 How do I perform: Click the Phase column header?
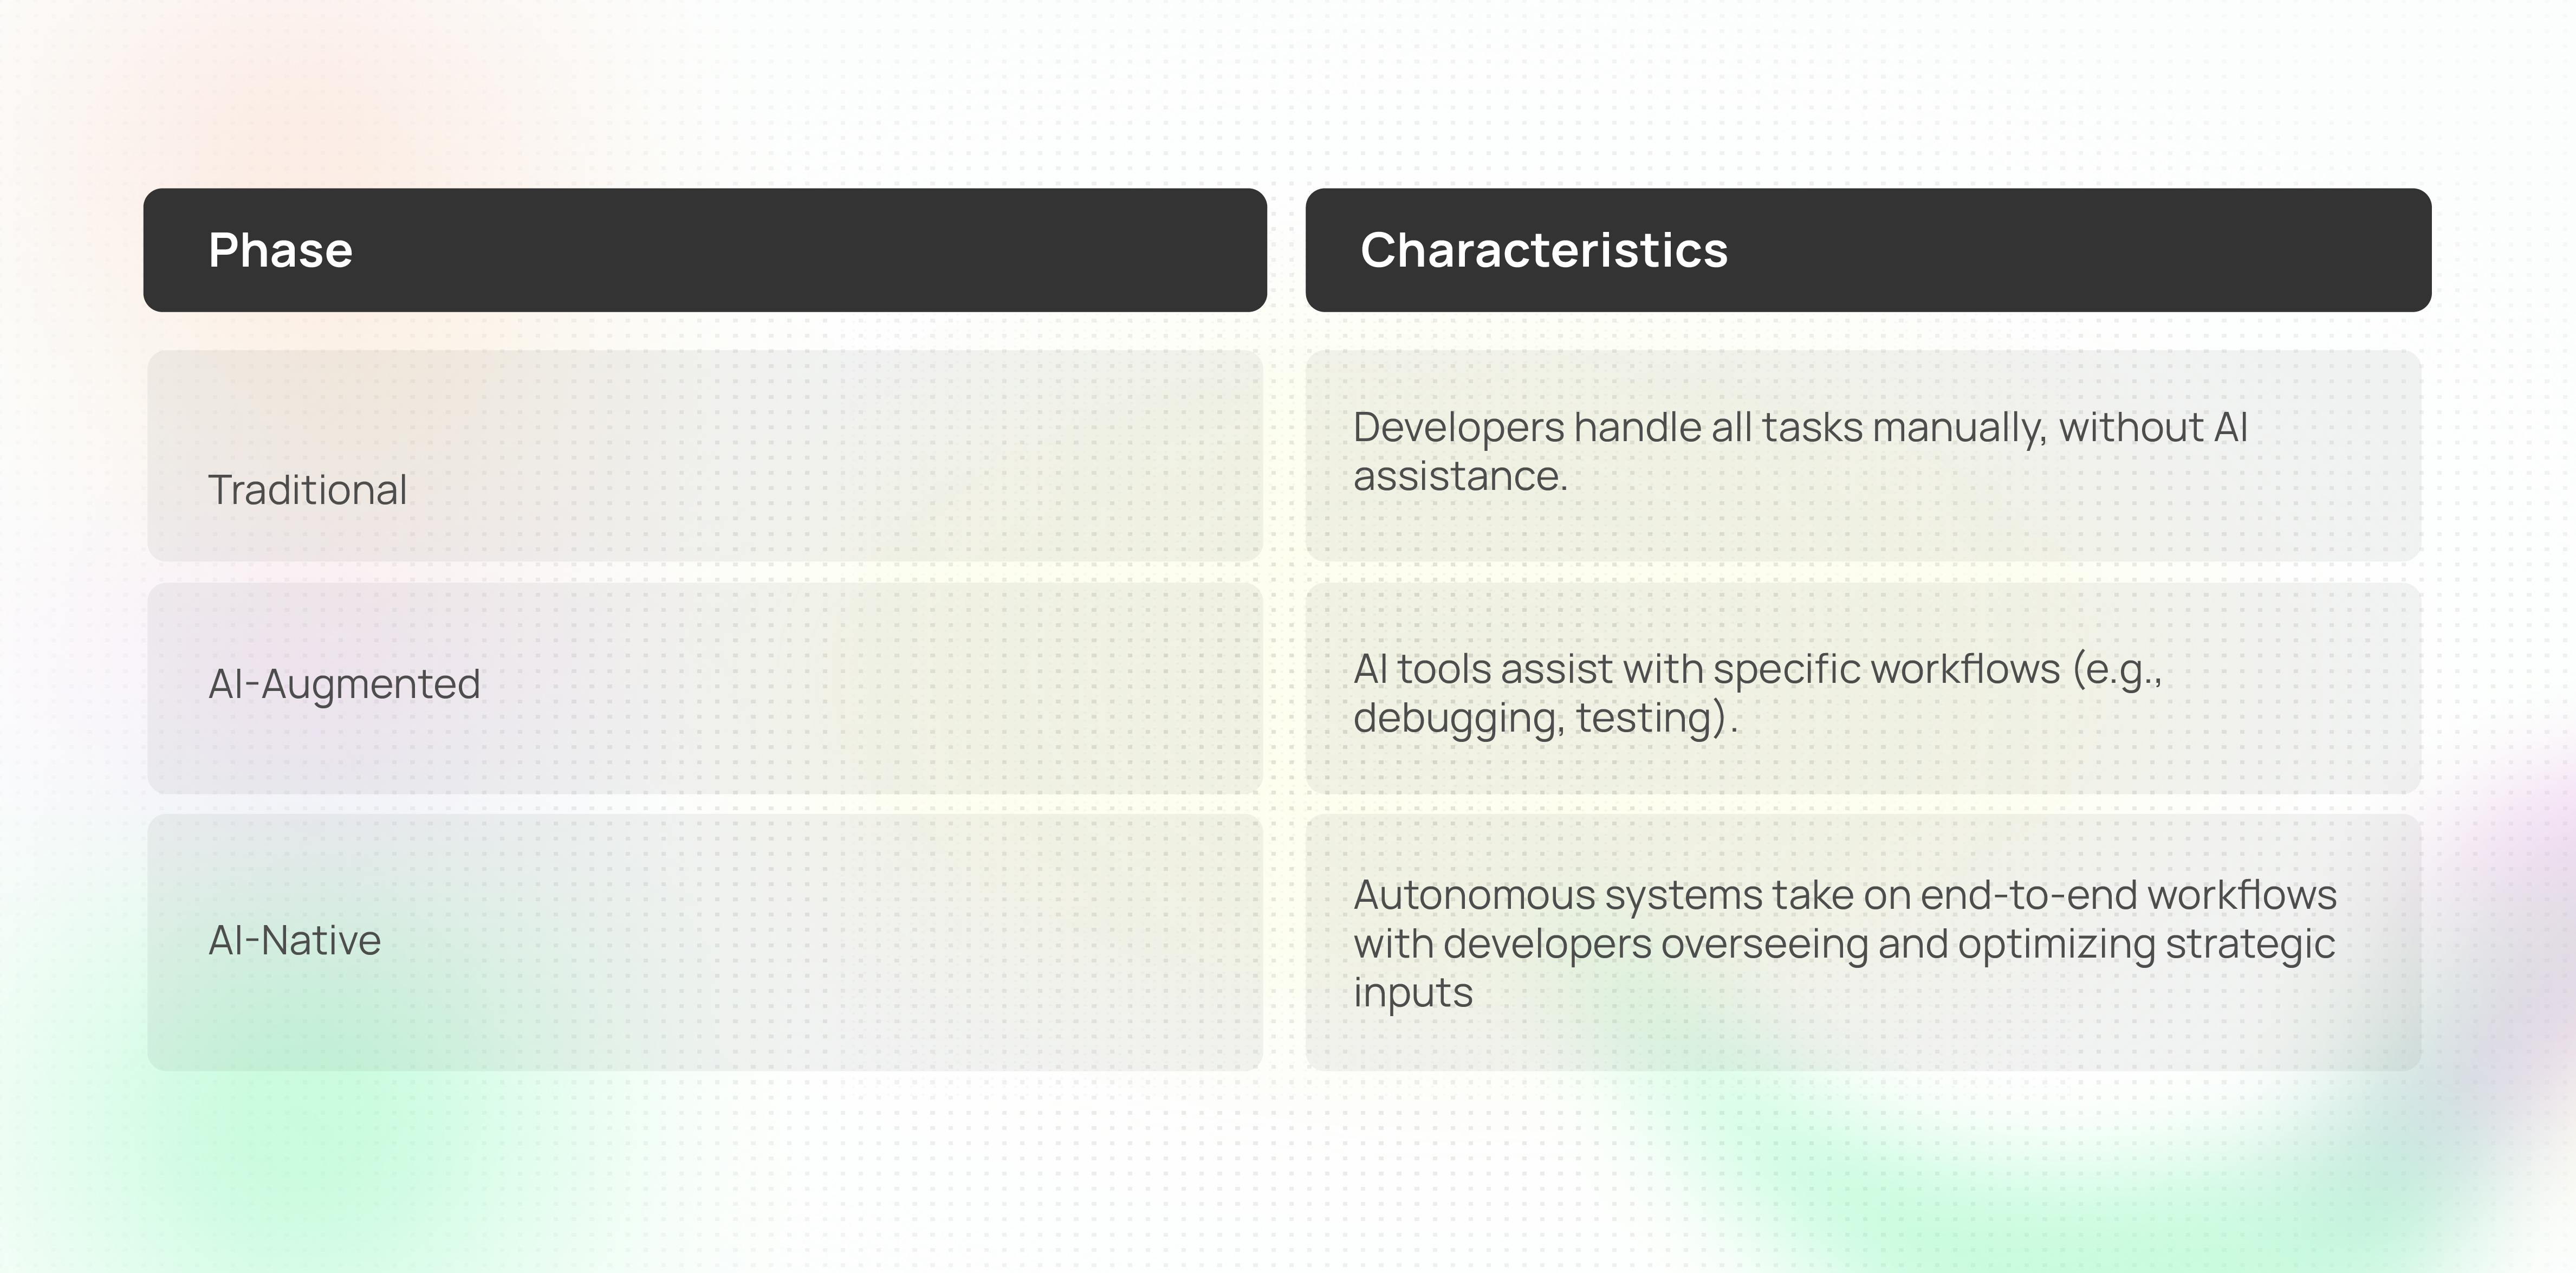(x=281, y=250)
